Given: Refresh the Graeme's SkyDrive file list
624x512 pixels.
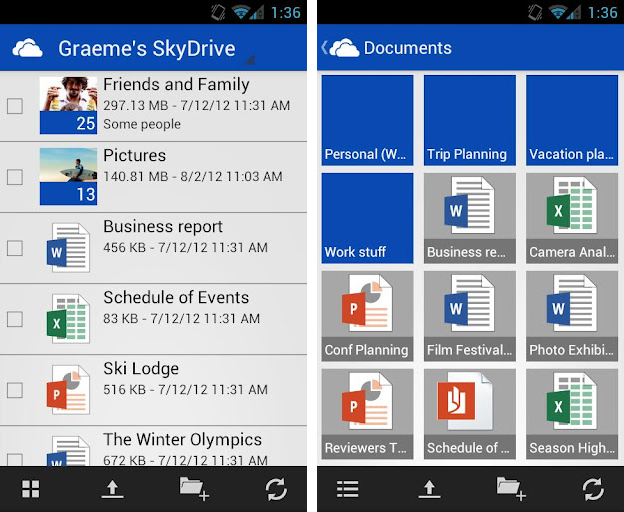Looking at the screenshot, I should click(x=276, y=489).
